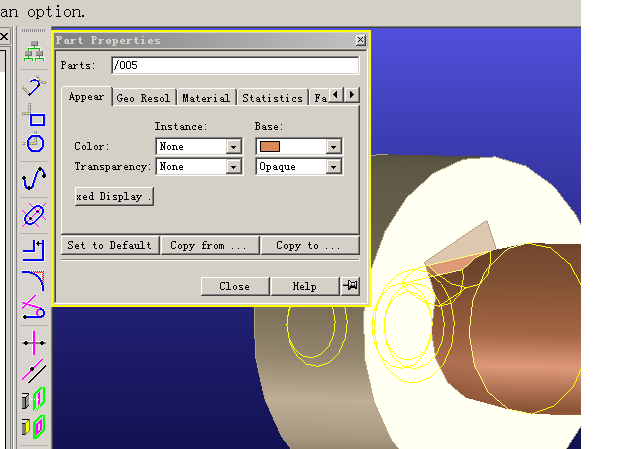Select the blue octagon polygon tool
This screenshot has width=640, height=449.
pyautogui.click(x=34, y=142)
